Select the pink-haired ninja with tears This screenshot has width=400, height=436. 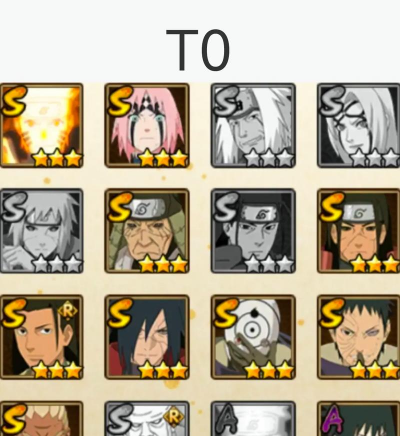[147, 125]
